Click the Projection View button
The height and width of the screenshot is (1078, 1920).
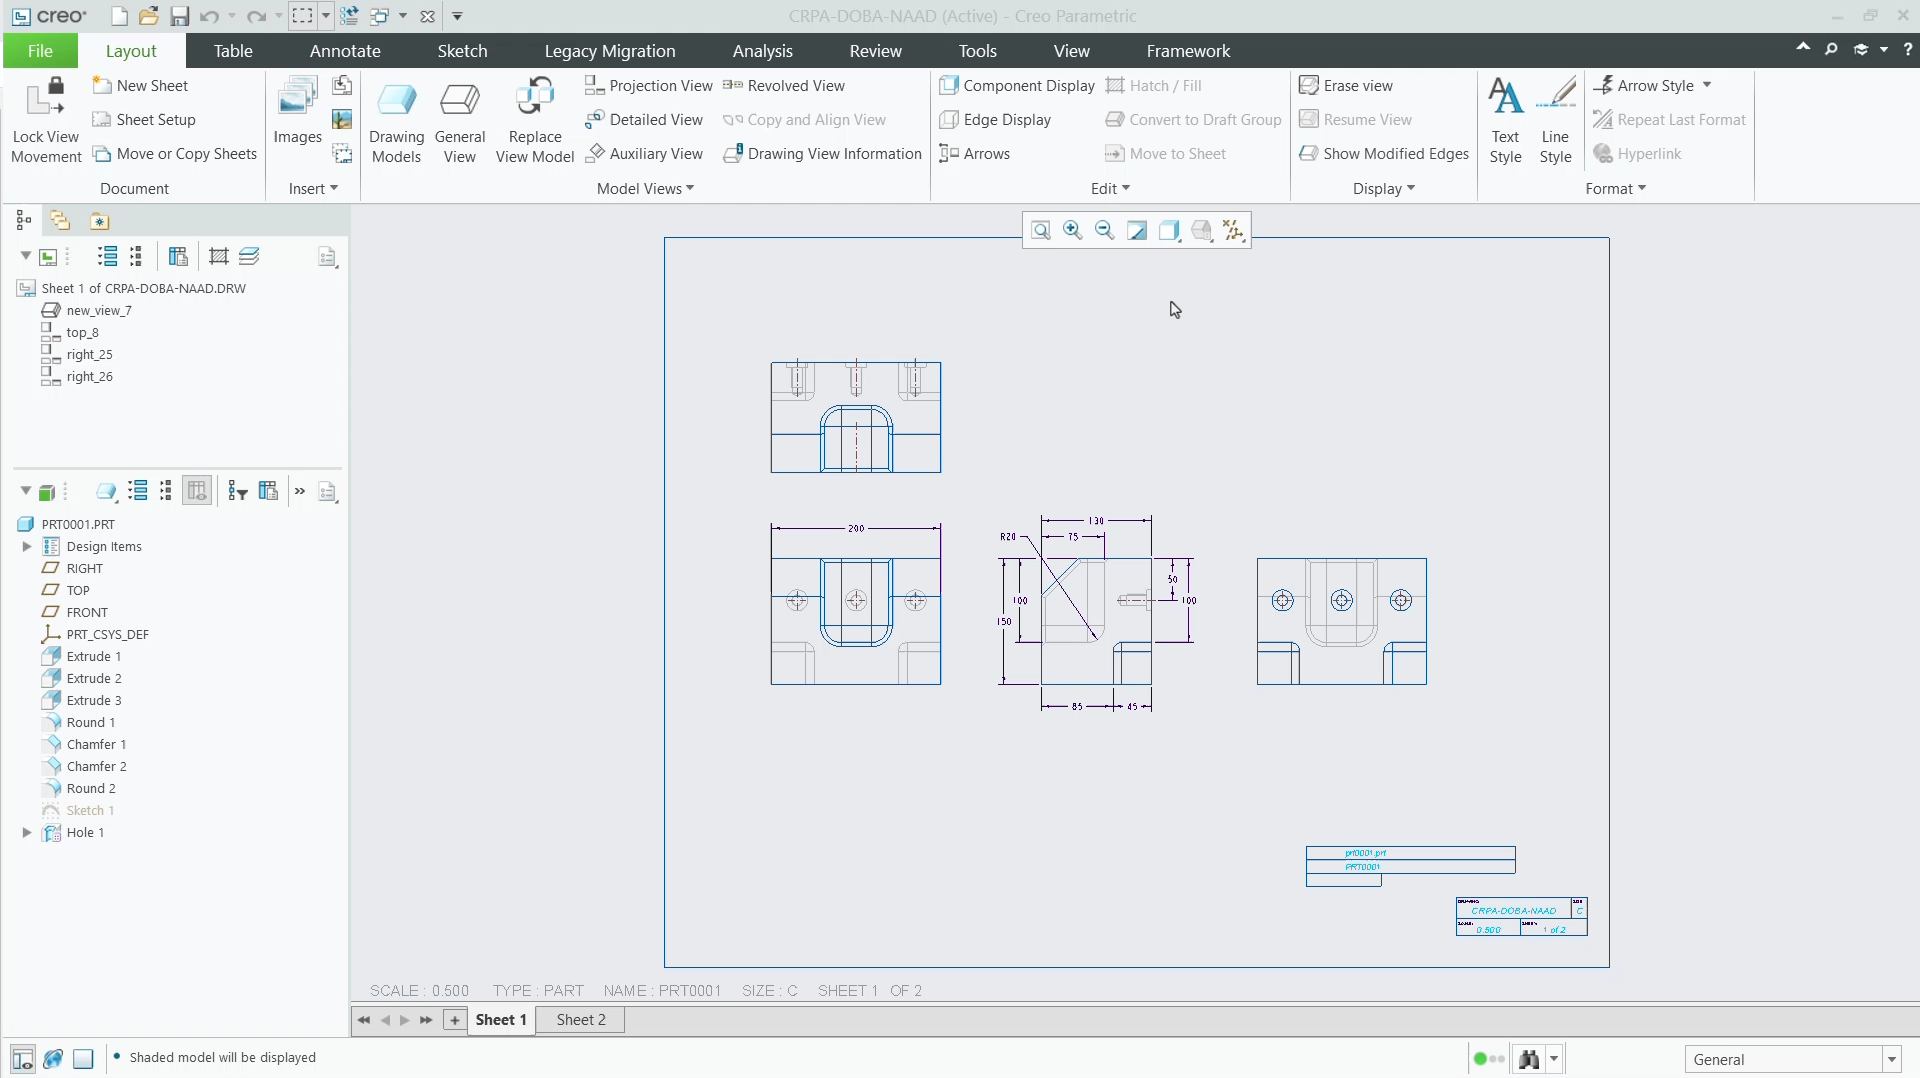point(648,85)
